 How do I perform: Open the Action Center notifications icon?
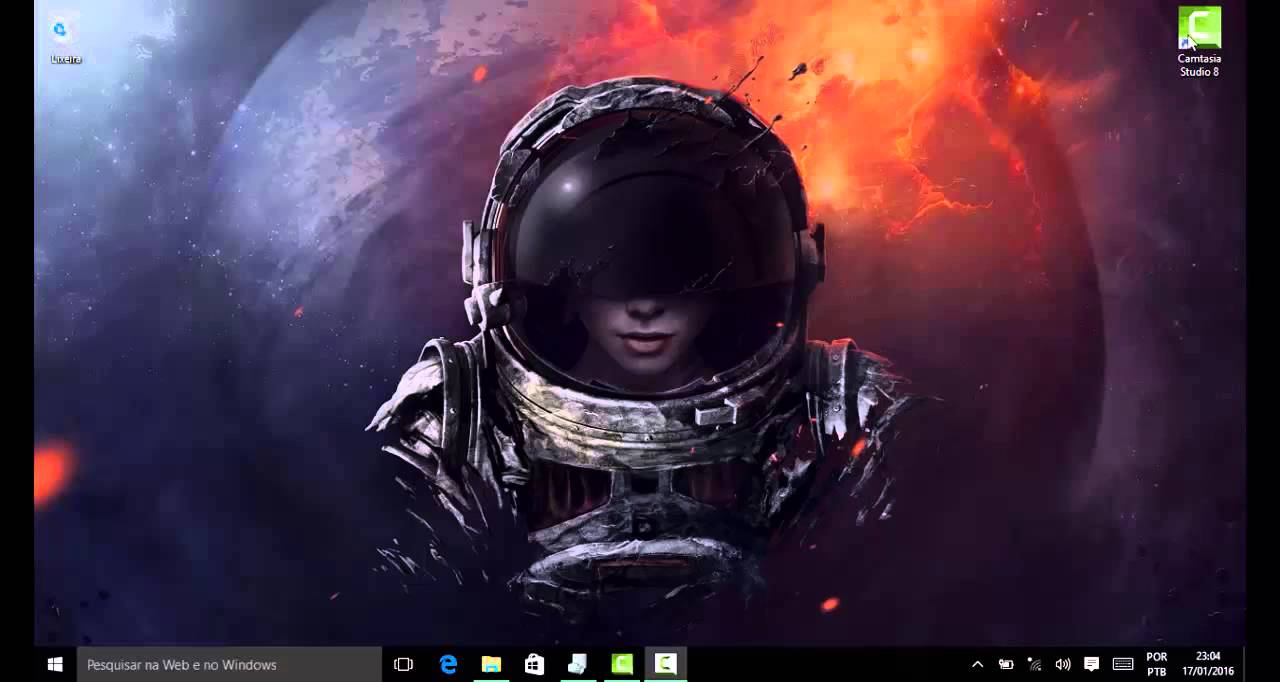pyautogui.click(x=1092, y=664)
